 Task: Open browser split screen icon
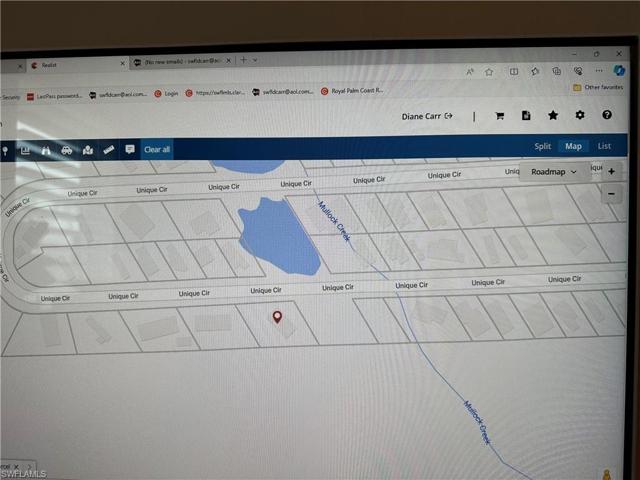tap(514, 71)
